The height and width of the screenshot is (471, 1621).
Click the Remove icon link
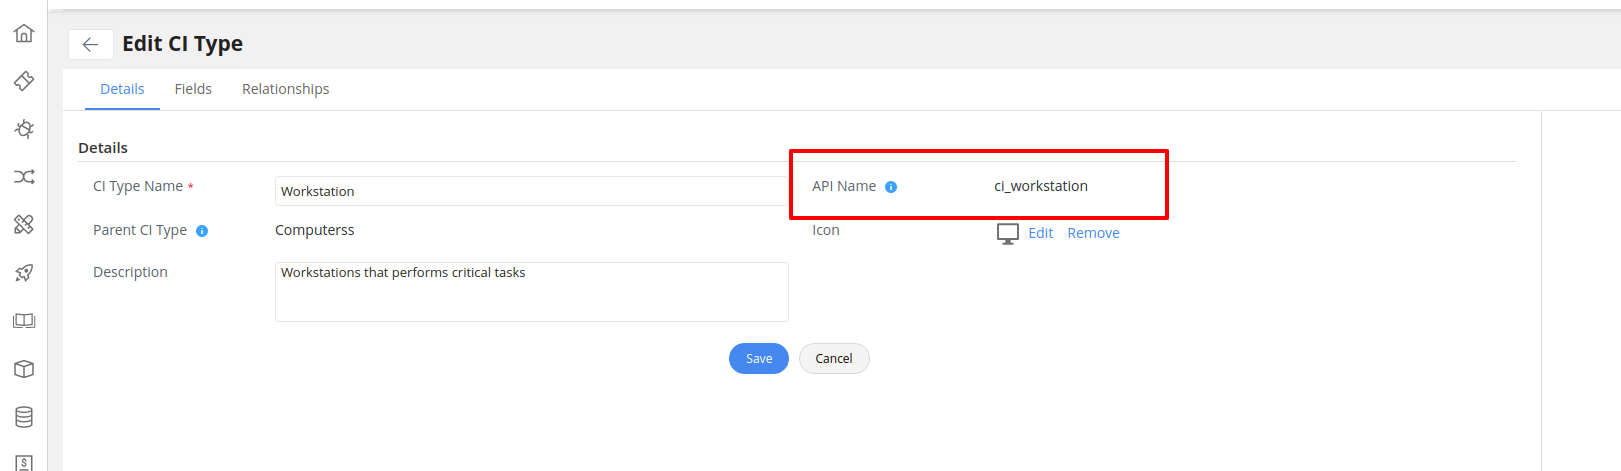[1093, 233]
